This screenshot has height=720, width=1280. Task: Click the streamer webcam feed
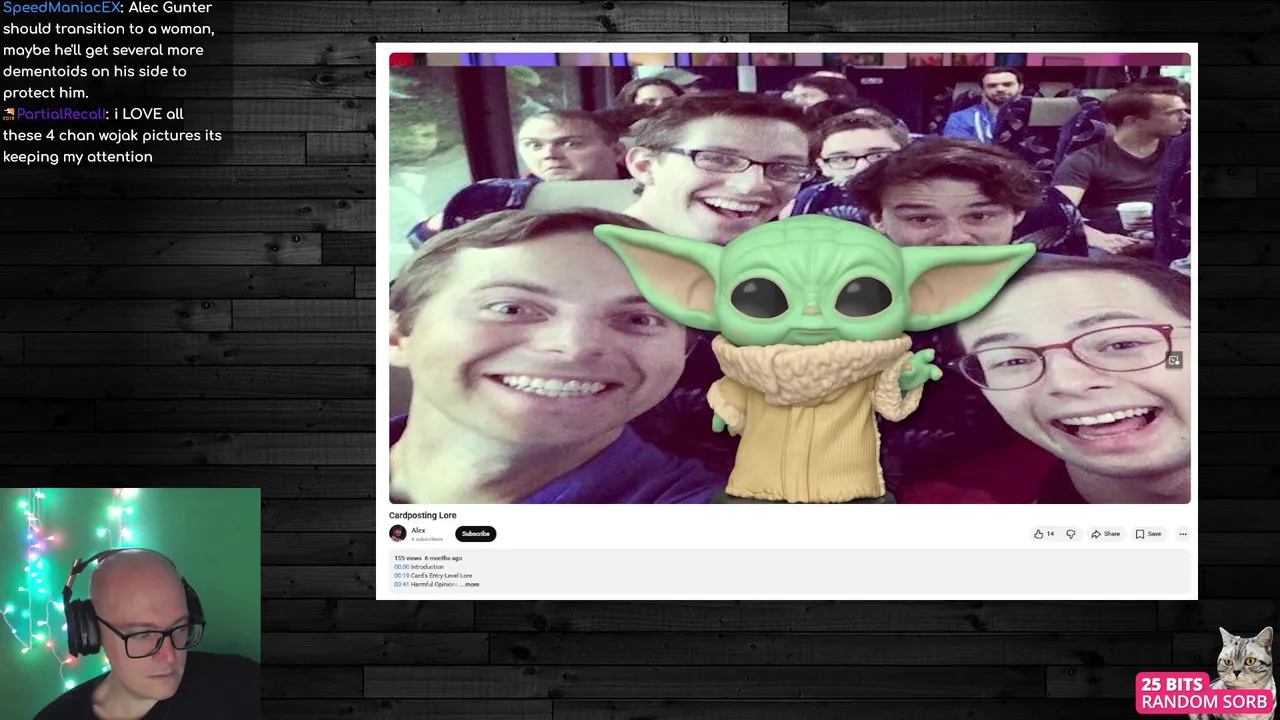(x=130, y=604)
